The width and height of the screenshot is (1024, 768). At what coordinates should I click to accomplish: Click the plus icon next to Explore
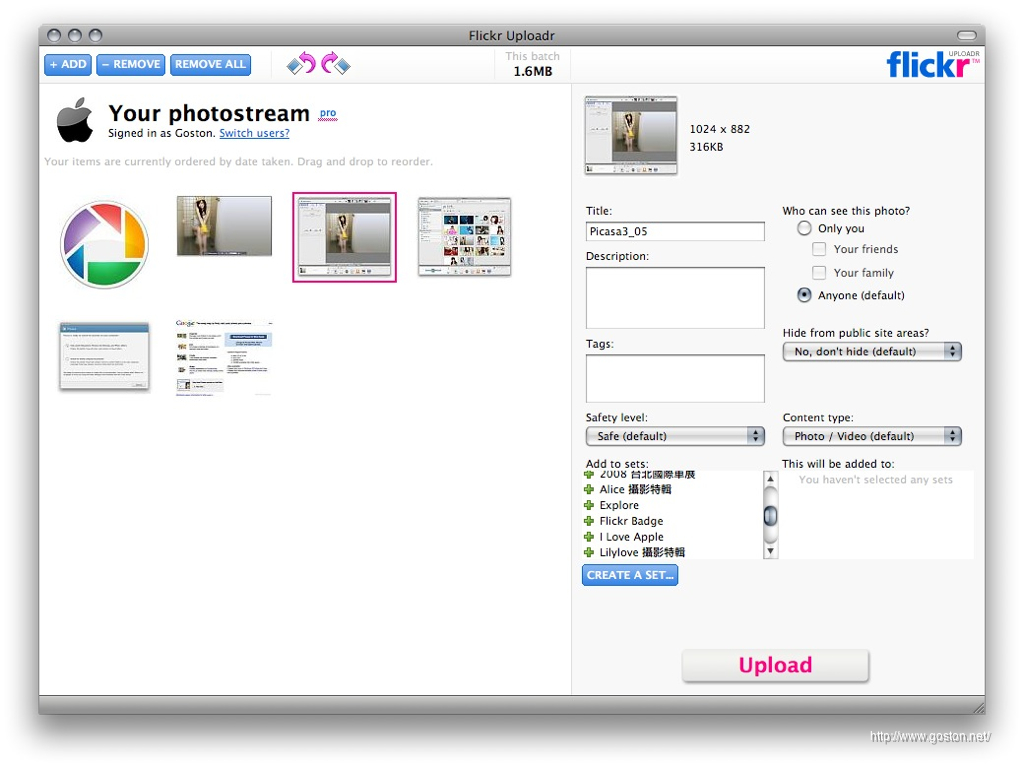coord(588,505)
